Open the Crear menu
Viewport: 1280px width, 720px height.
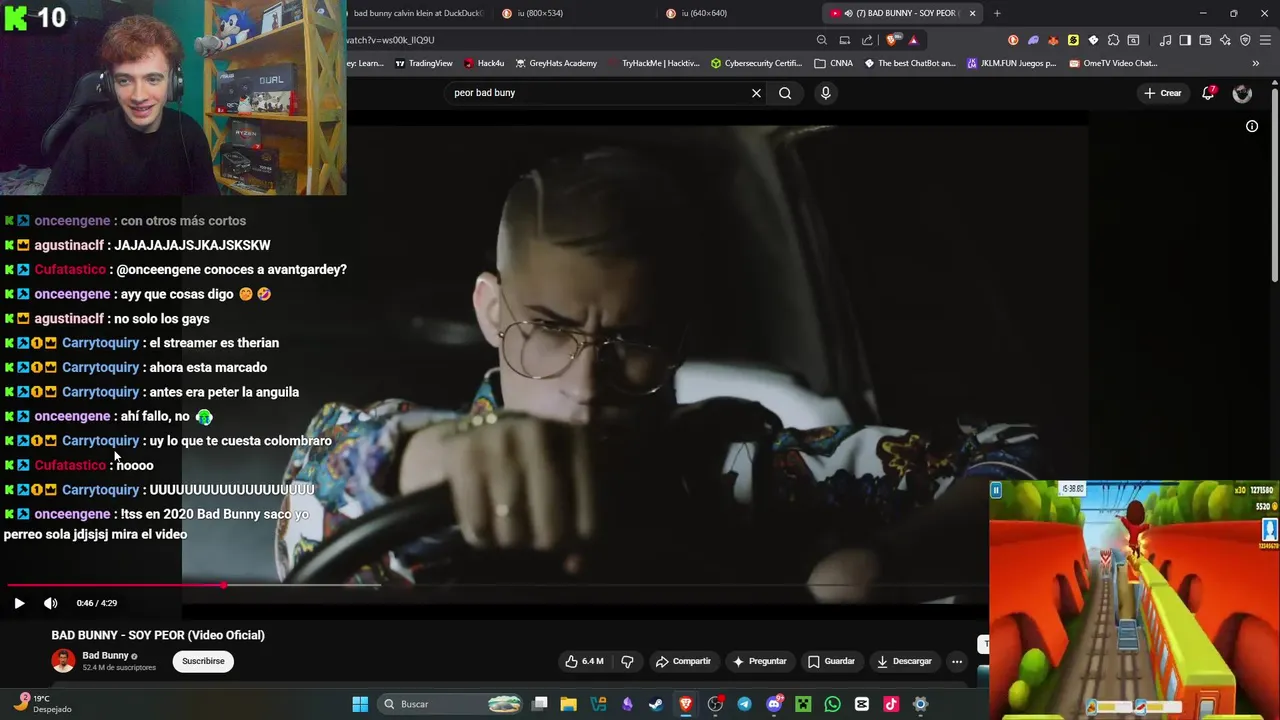pos(1163,93)
